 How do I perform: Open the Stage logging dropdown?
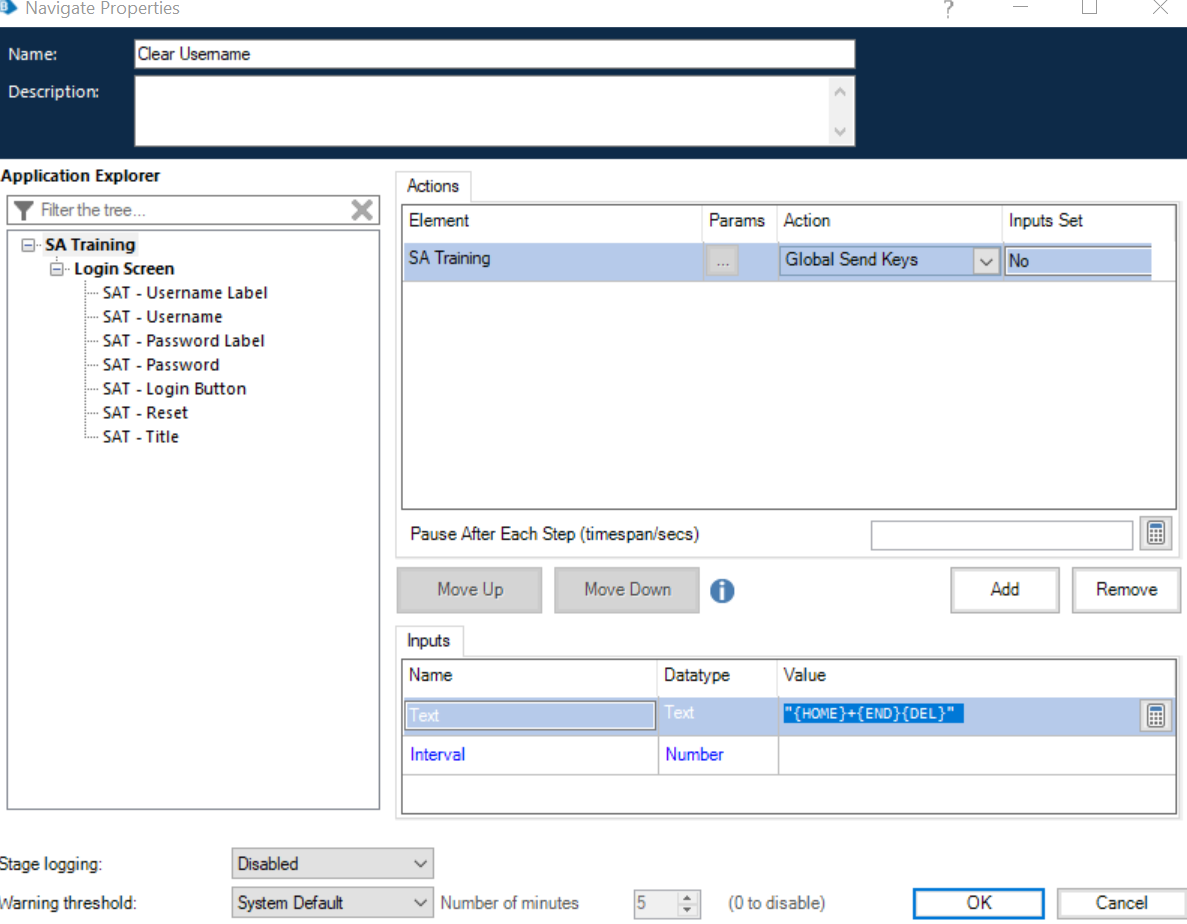(x=332, y=863)
